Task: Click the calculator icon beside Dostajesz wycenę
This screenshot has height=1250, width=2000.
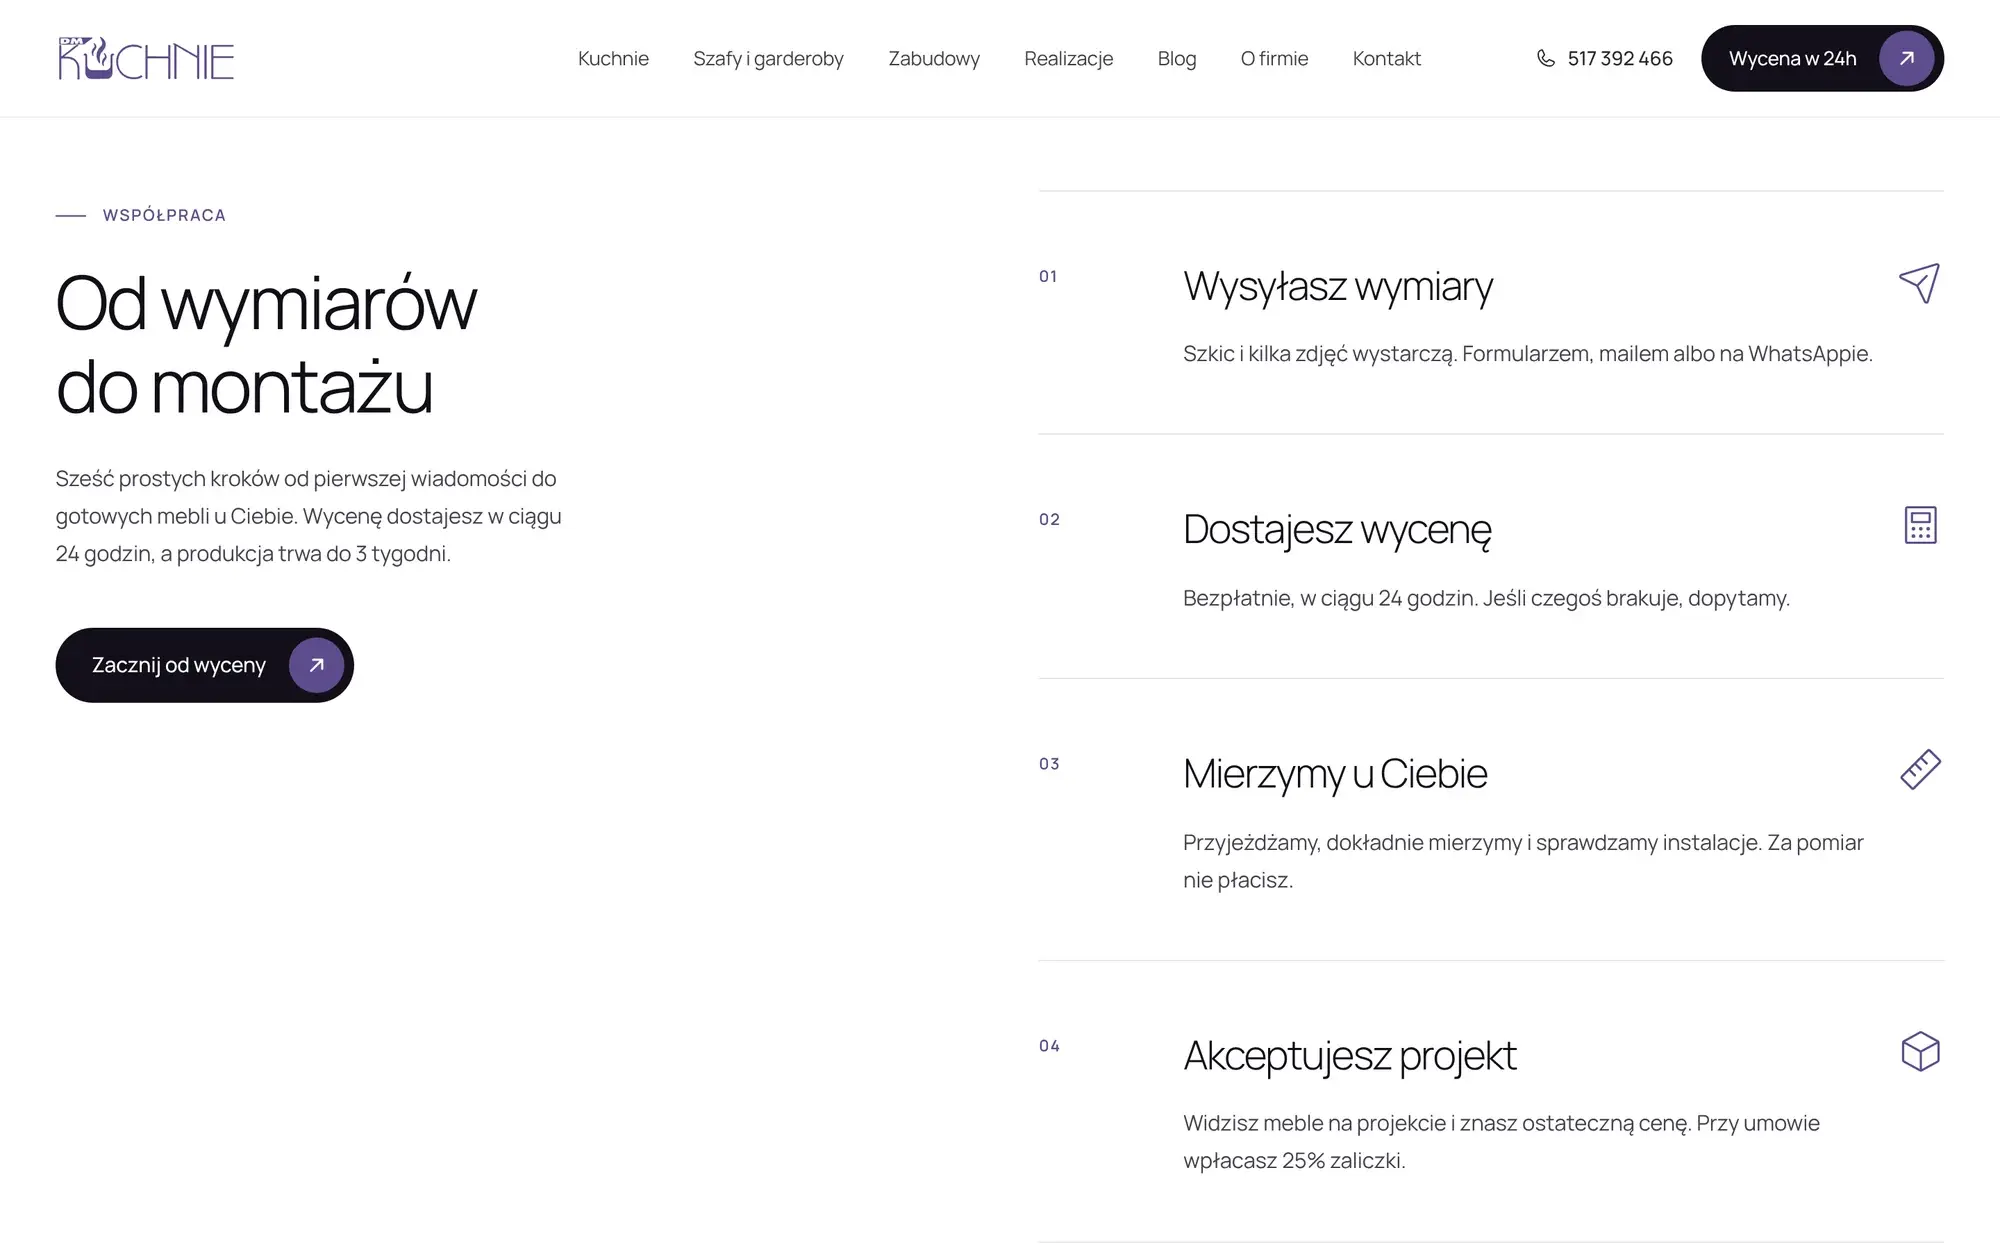Action: point(1920,525)
